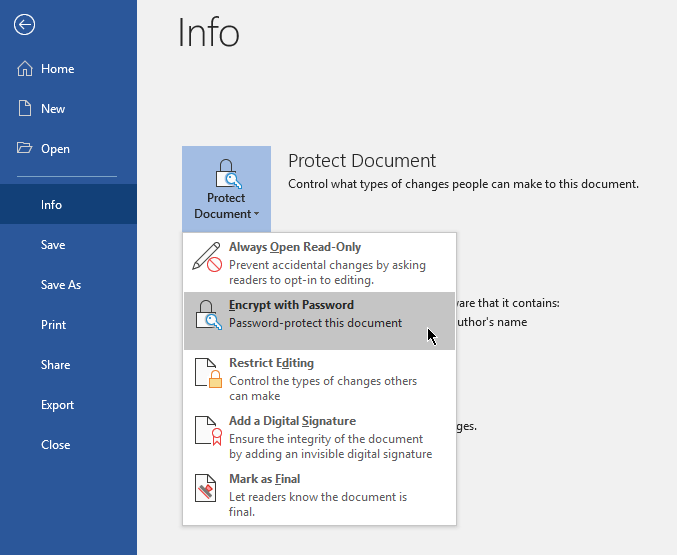
Task: Click the Home house icon in sidebar
Action: pyautogui.click(x=25, y=69)
